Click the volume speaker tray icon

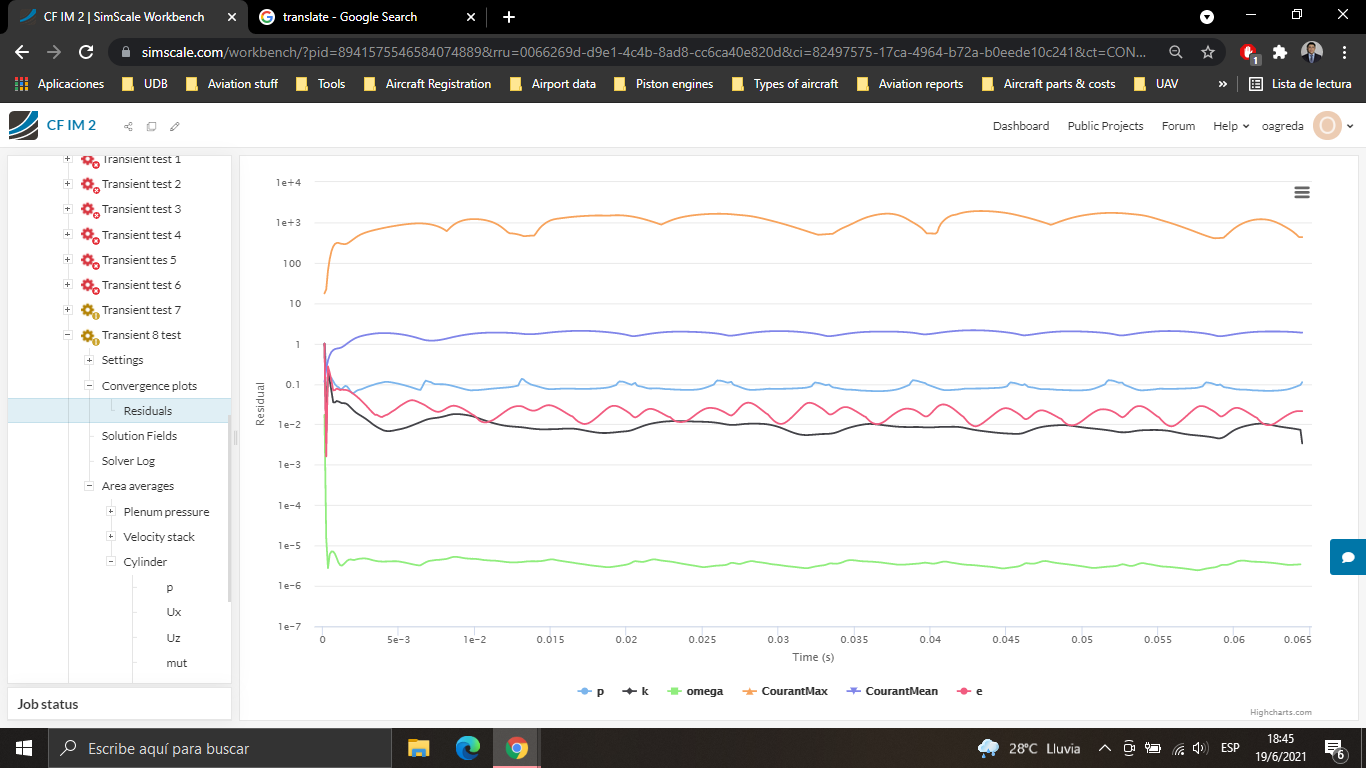tap(1201, 748)
